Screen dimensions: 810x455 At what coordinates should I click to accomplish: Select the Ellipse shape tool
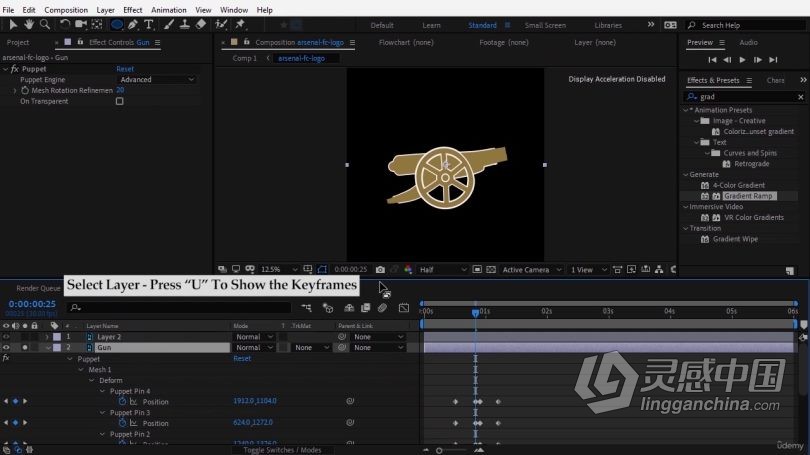pyautogui.click(x=117, y=24)
